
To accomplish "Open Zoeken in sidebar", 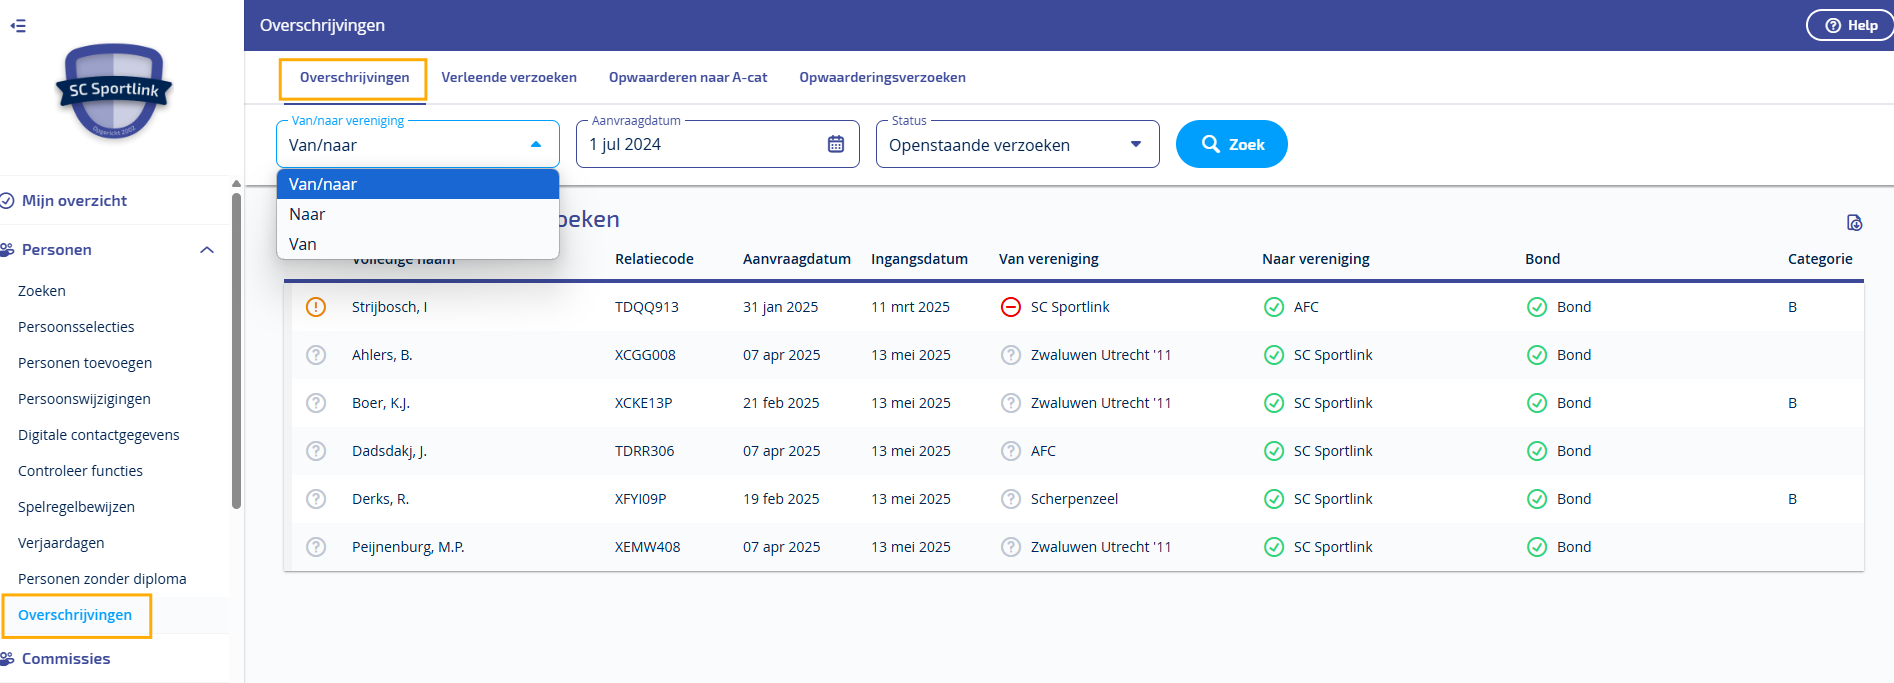I will tap(42, 291).
